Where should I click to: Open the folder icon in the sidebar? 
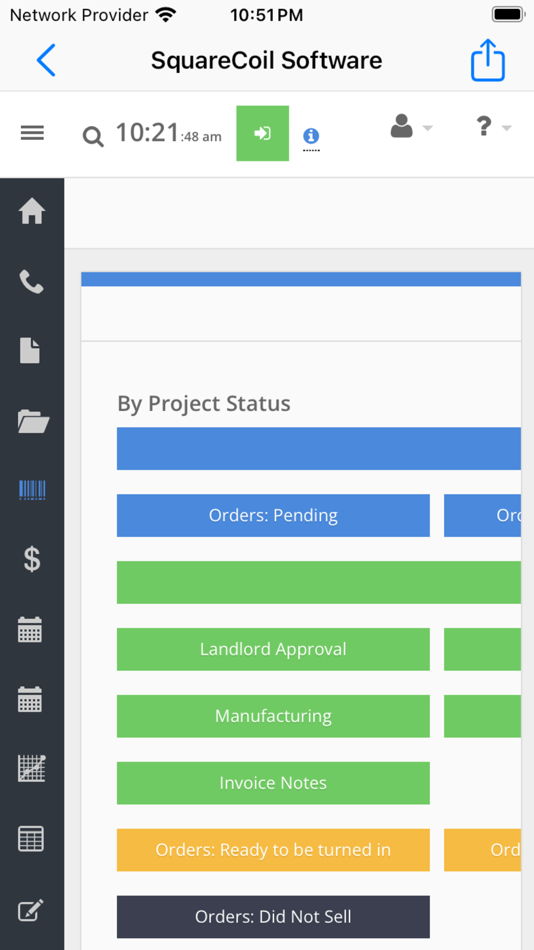point(33,421)
